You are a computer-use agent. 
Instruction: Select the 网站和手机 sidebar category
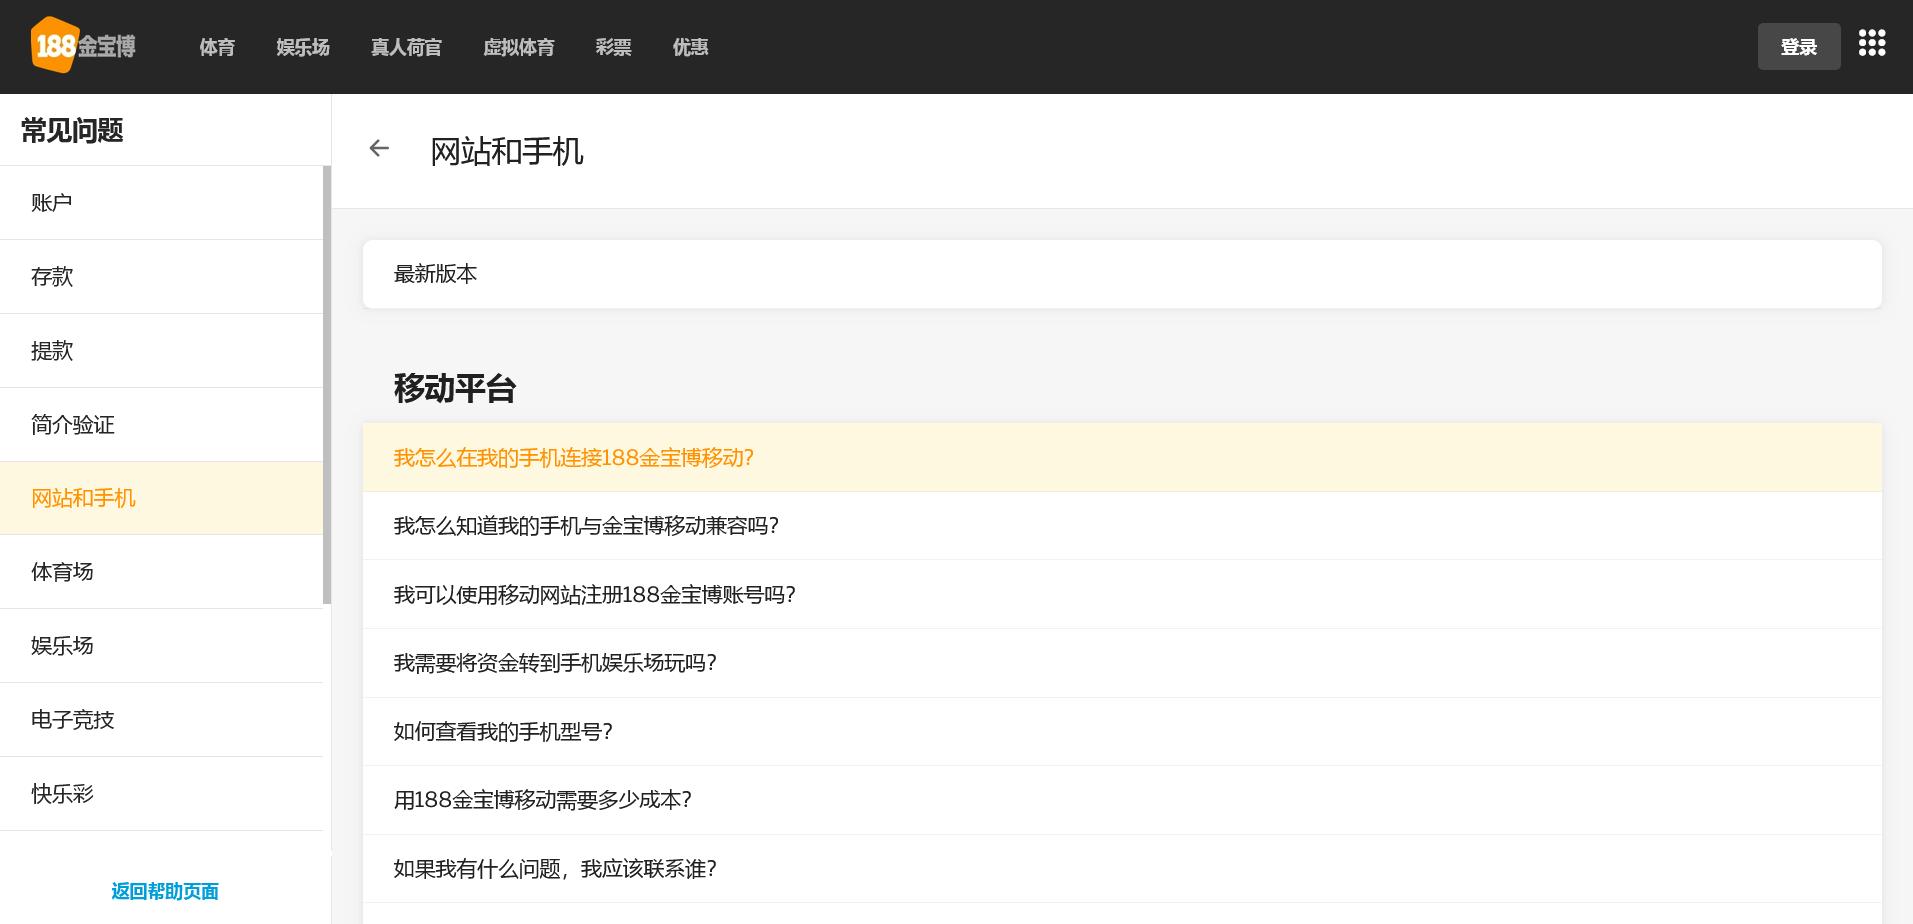click(161, 498)
